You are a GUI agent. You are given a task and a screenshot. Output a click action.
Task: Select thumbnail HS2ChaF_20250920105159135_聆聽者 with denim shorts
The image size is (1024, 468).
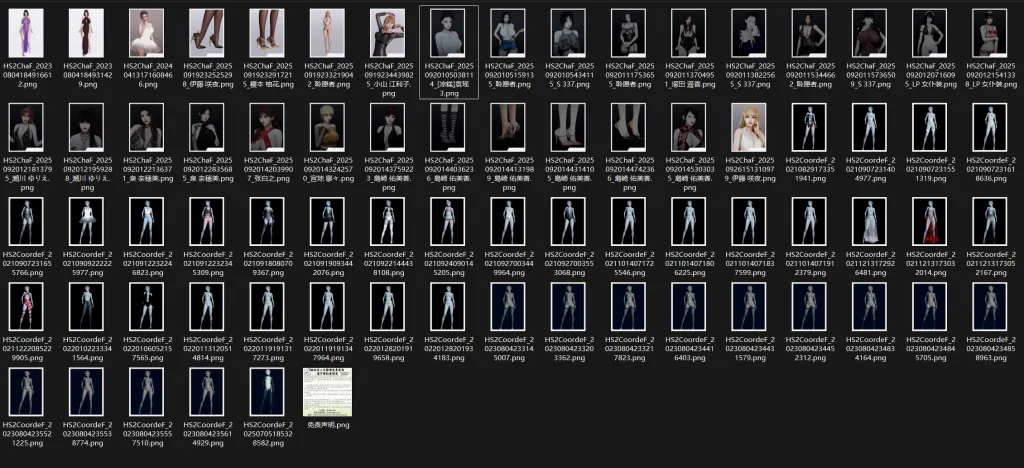tap(508, 33)
